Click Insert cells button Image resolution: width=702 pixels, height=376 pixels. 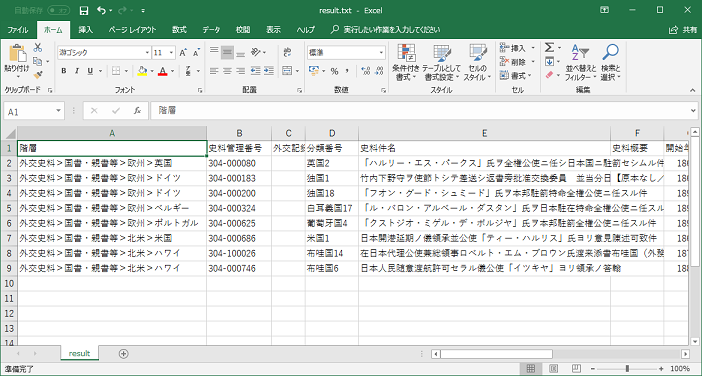point(517,47)
